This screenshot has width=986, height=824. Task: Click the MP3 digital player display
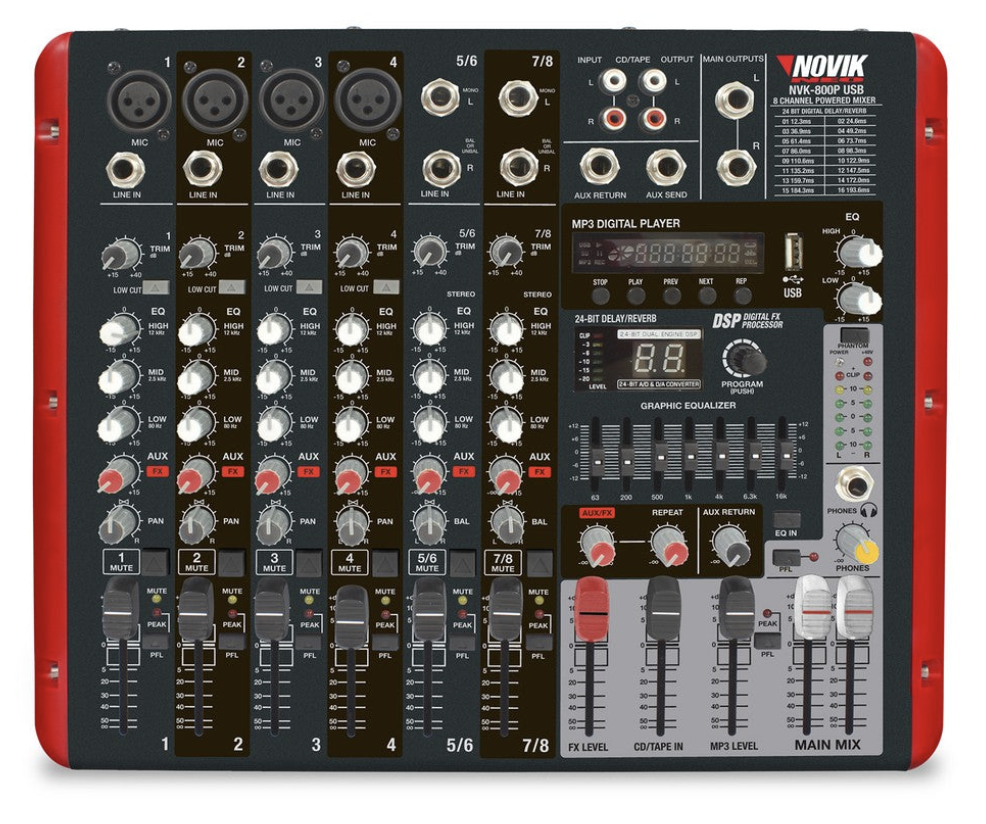667,253
